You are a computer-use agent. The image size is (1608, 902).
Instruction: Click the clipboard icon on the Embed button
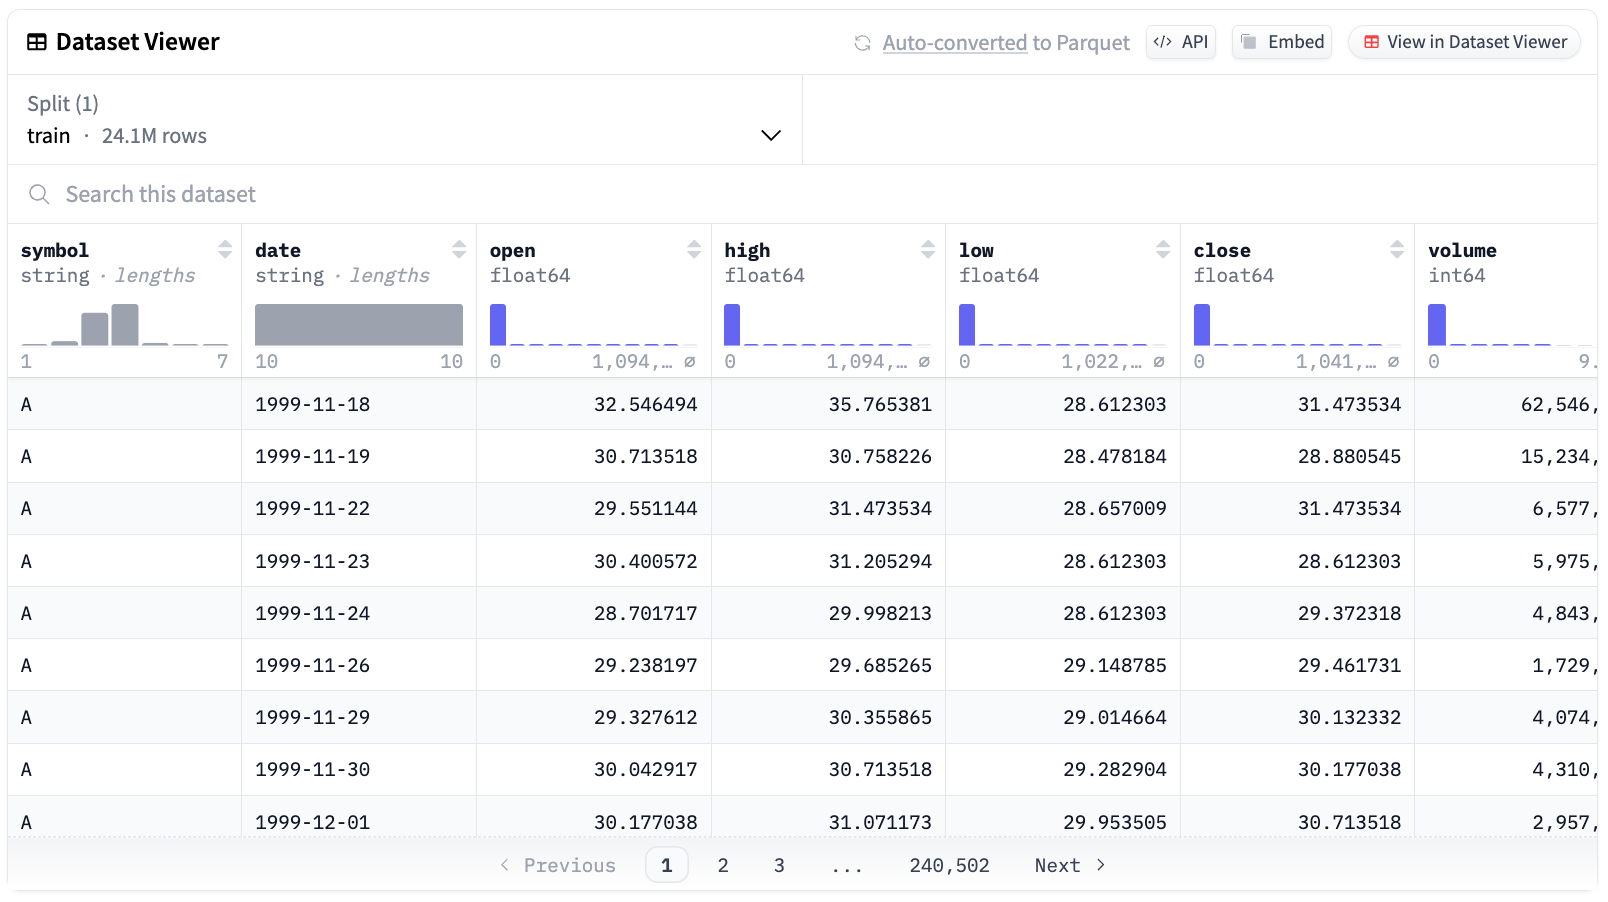pos(1249,42)
